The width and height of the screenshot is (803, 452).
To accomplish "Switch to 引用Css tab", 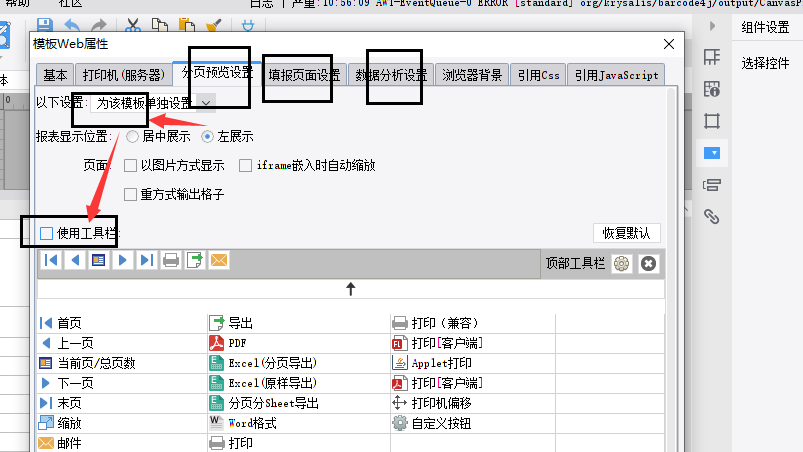I will pos(538,75).
